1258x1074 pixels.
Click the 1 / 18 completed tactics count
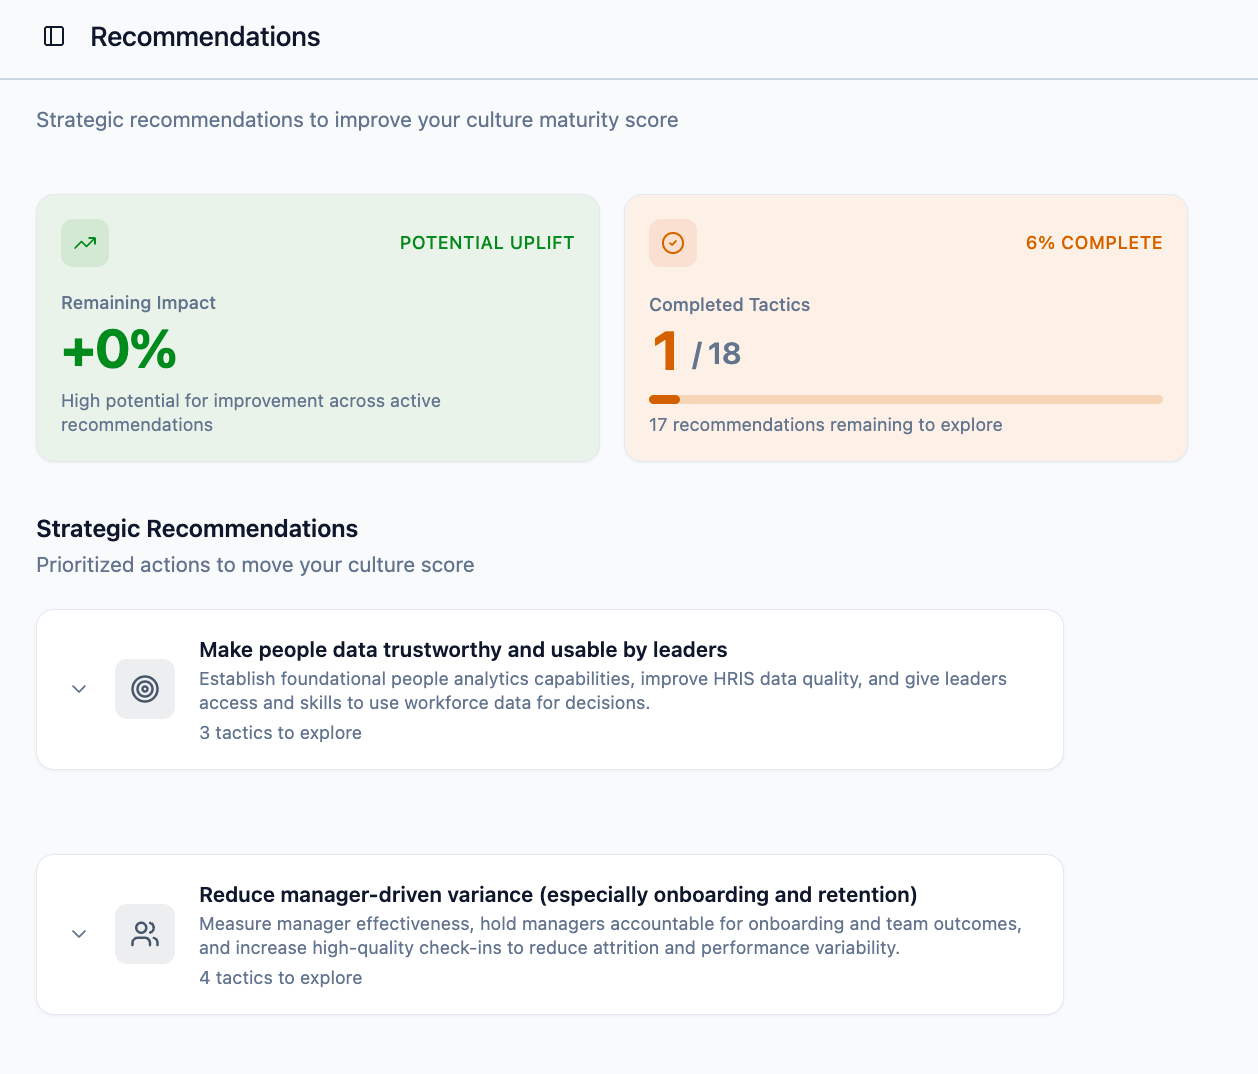[x=697, y=353]
